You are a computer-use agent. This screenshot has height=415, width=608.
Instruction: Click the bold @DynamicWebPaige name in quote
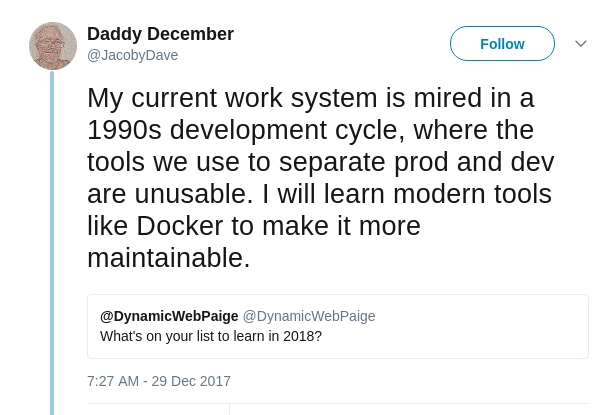point(169,316)
